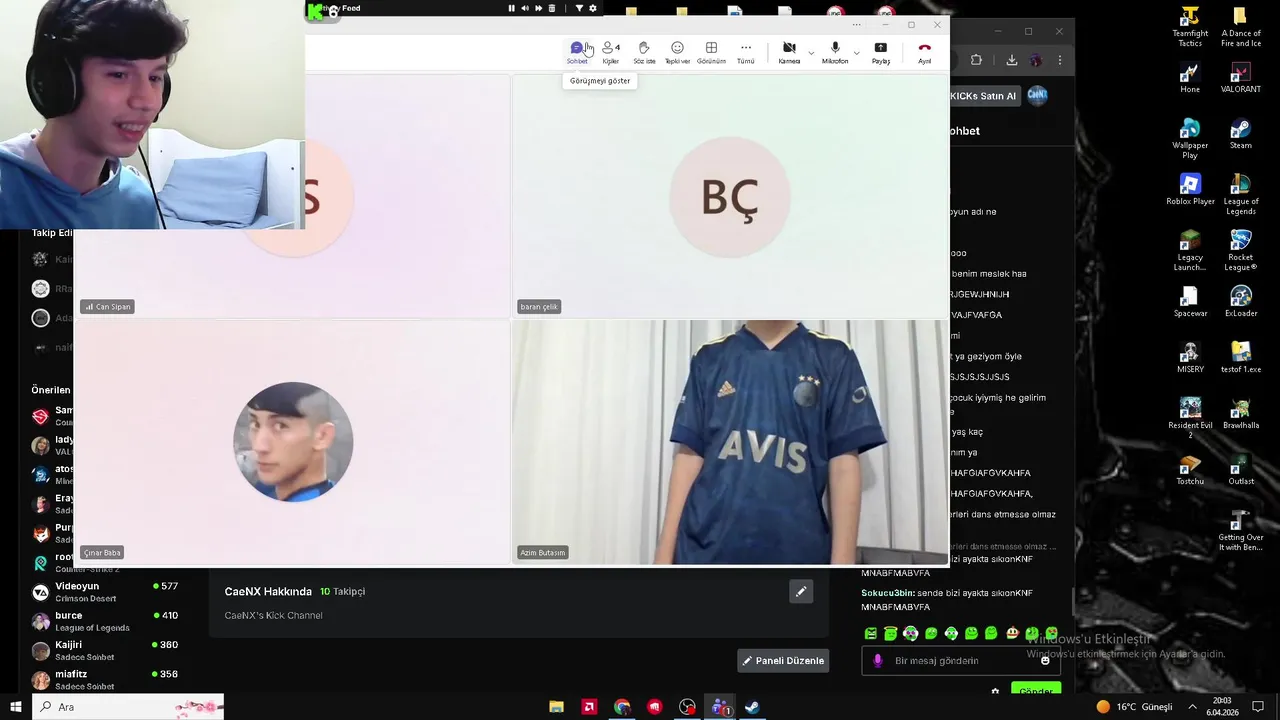Image resolution: width=1280 pixels, height=720 pixels.
Task: Click the Sokucu3bin username in chat
Action: coord(887,593)
